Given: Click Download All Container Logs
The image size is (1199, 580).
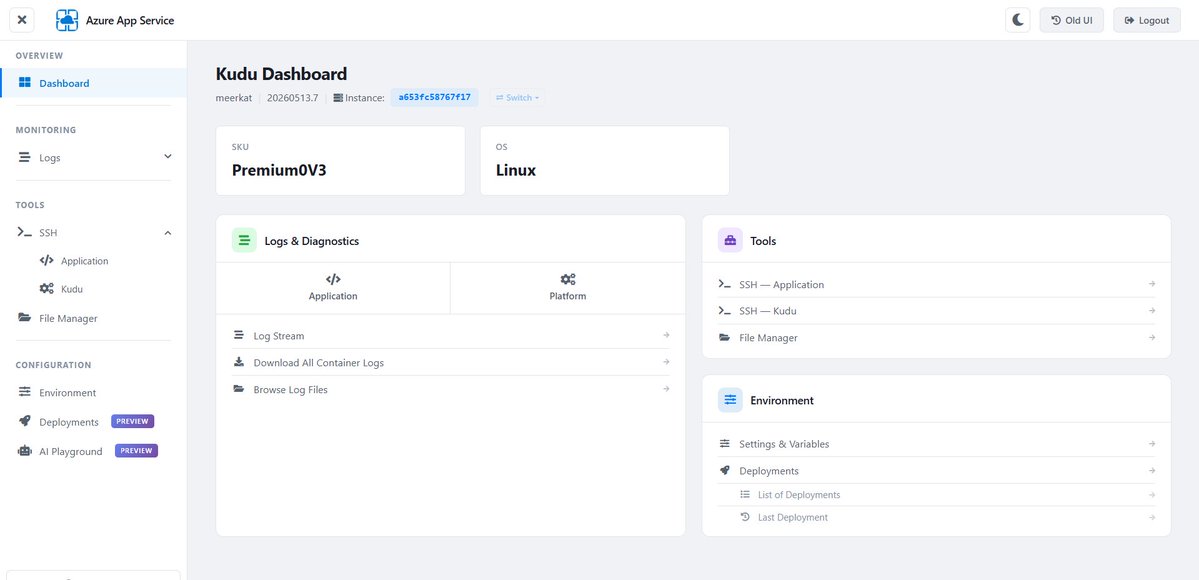Looking at the screenshot, I should [x=451, y=362].
